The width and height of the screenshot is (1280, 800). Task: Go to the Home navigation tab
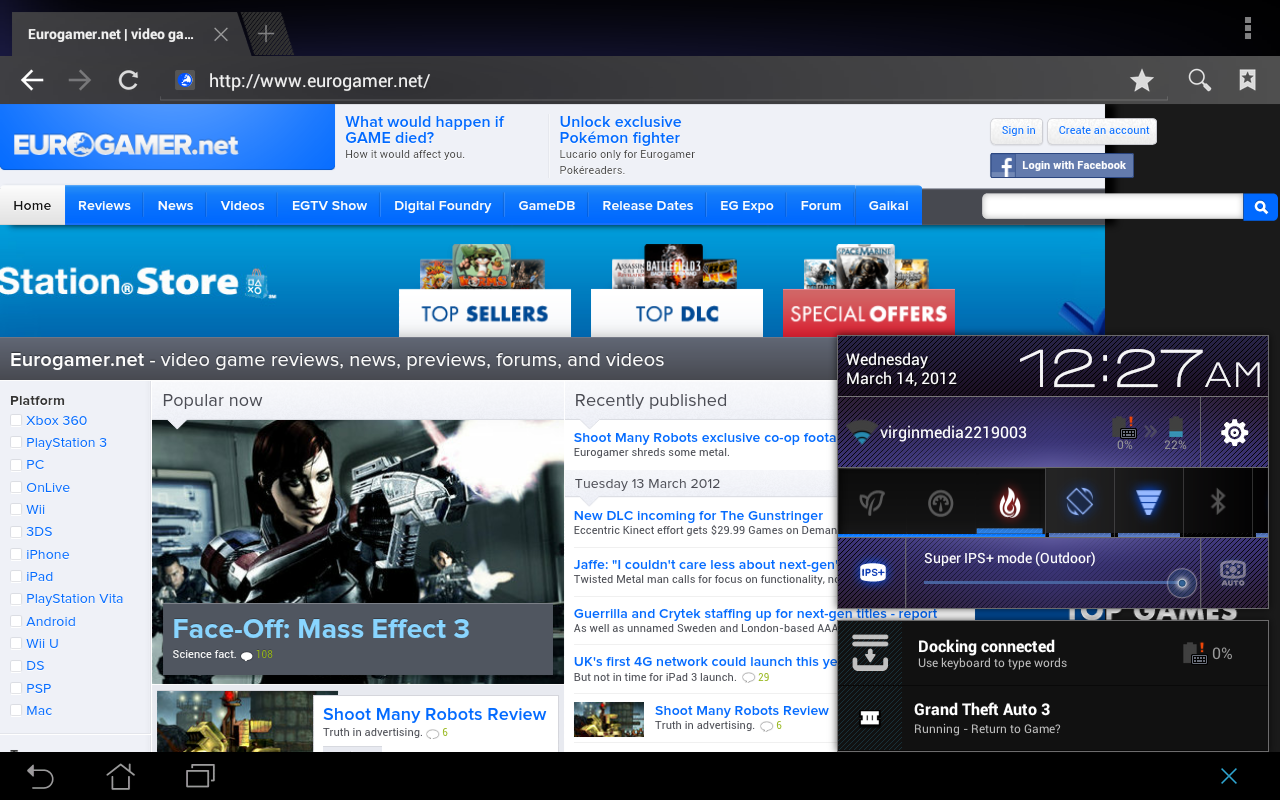(x=32, y=206)
